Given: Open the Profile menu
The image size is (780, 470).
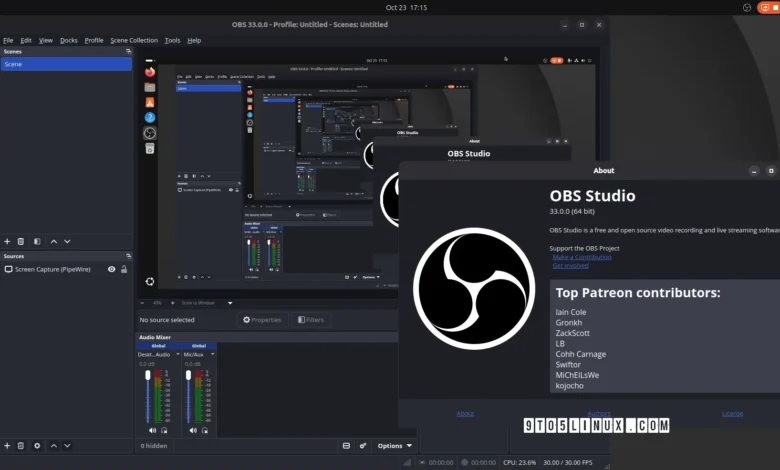Looking at the screenshot, I should pyautogui.click(x=94, y=40).
